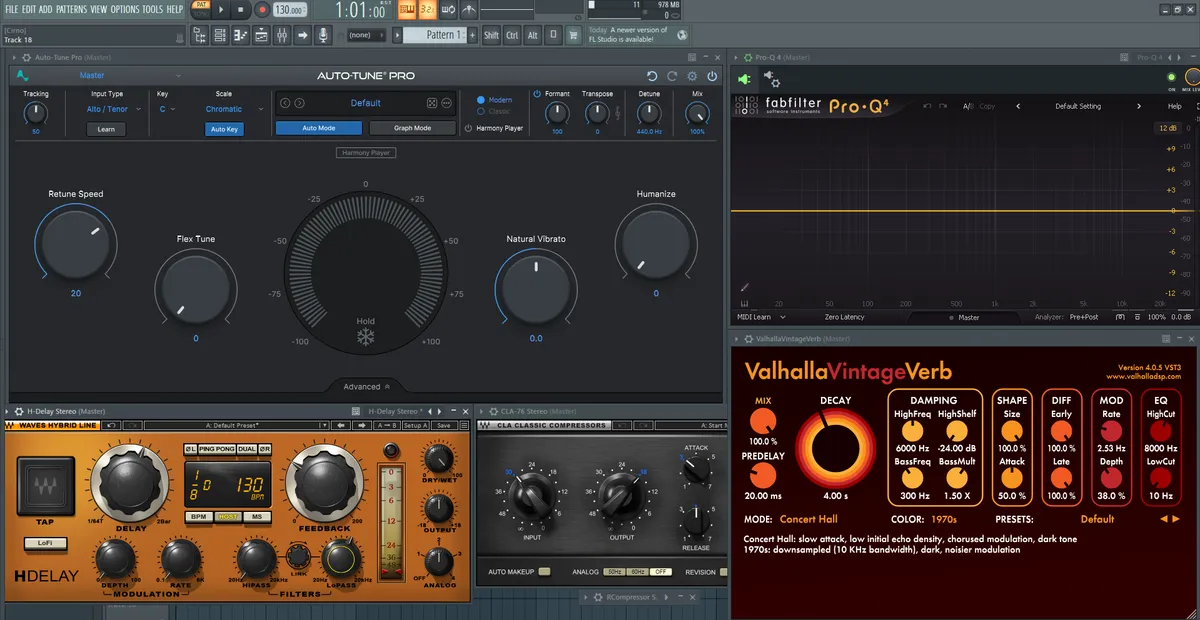
Task: Open the Key dropdown showing C
Action: click(x=167, y=109)
